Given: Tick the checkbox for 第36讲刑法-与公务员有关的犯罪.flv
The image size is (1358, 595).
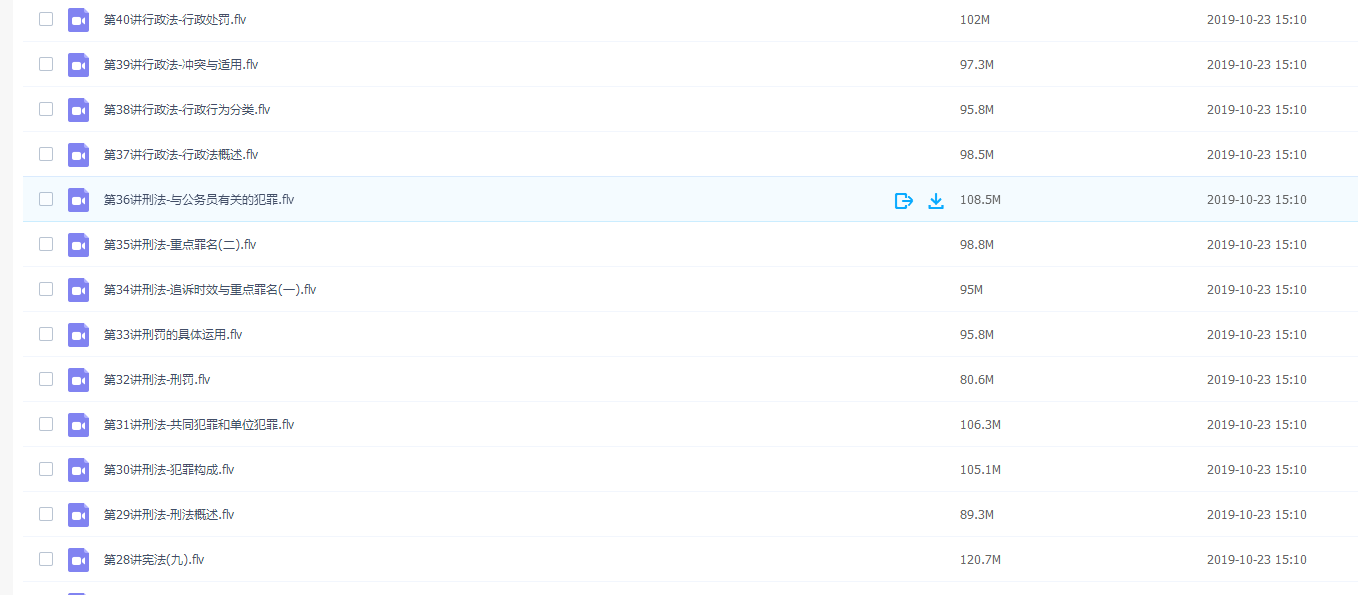Looking at the screenshot, I should pos(46,199).
